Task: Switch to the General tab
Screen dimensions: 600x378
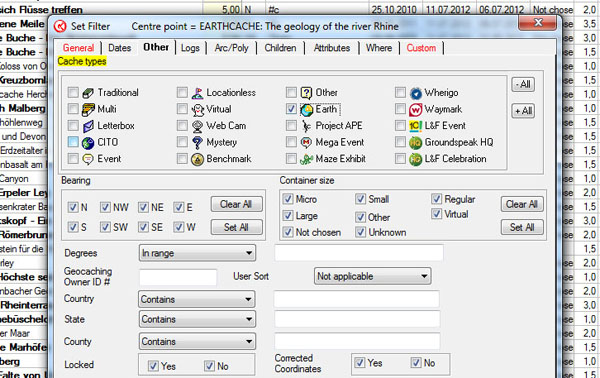Action: point(78,48)
